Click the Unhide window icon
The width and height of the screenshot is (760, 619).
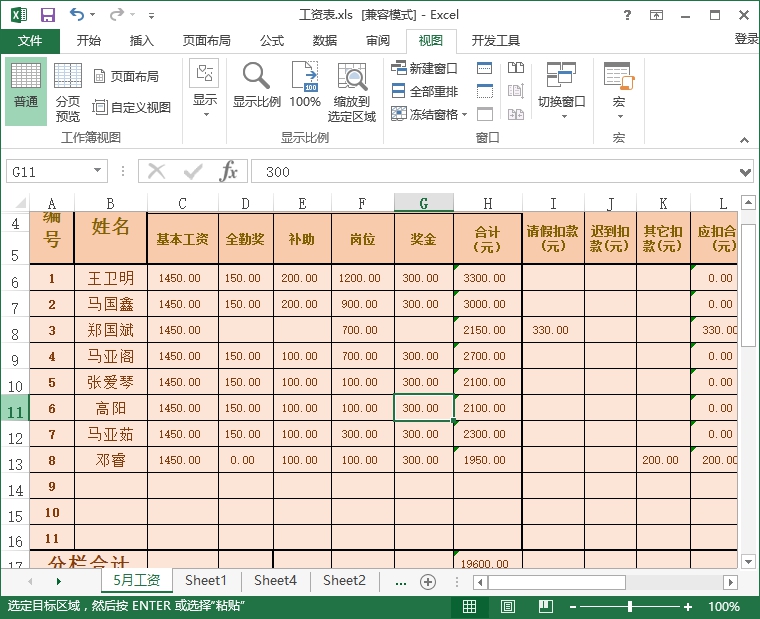(x=485, y=114)
